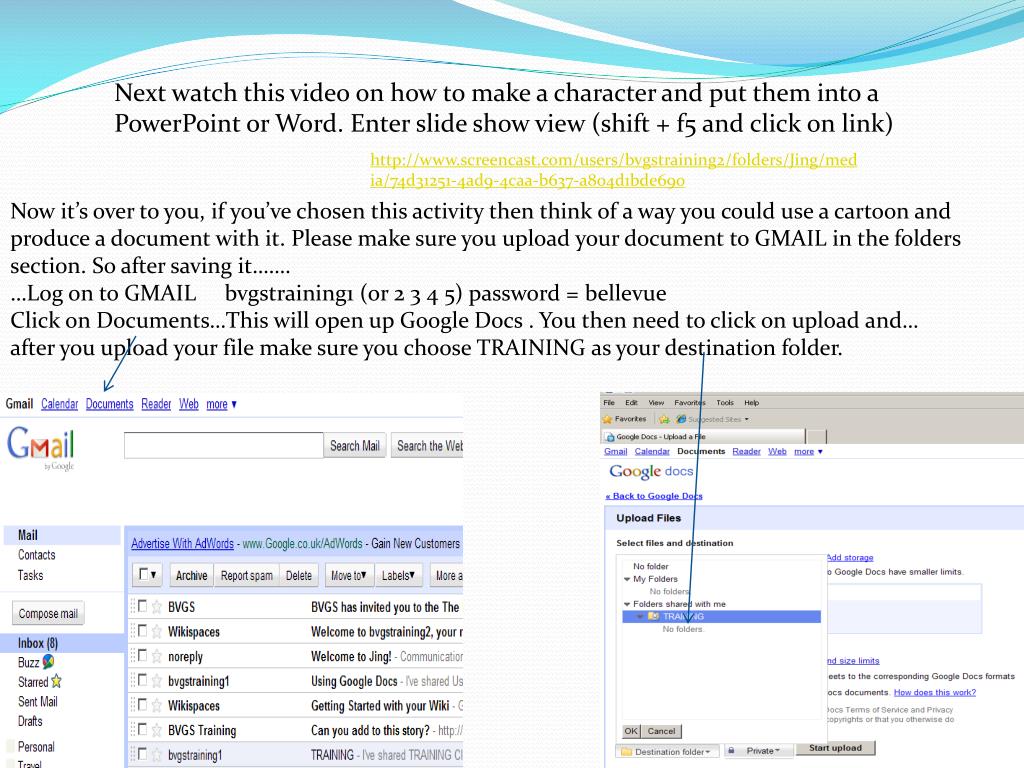Viewport: 1024px width, 768px height.
Task: Click the Archive button
Action: [x=191, y=575]
